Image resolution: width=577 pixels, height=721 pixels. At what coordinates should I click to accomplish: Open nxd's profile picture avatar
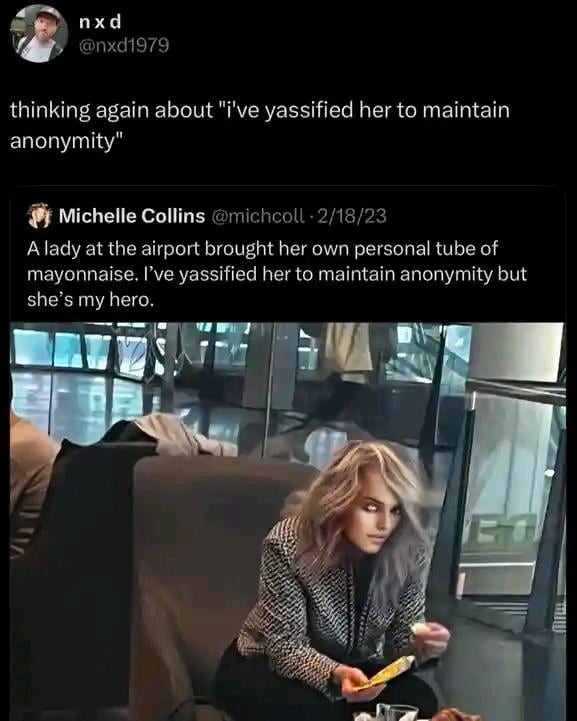point(39,34)
